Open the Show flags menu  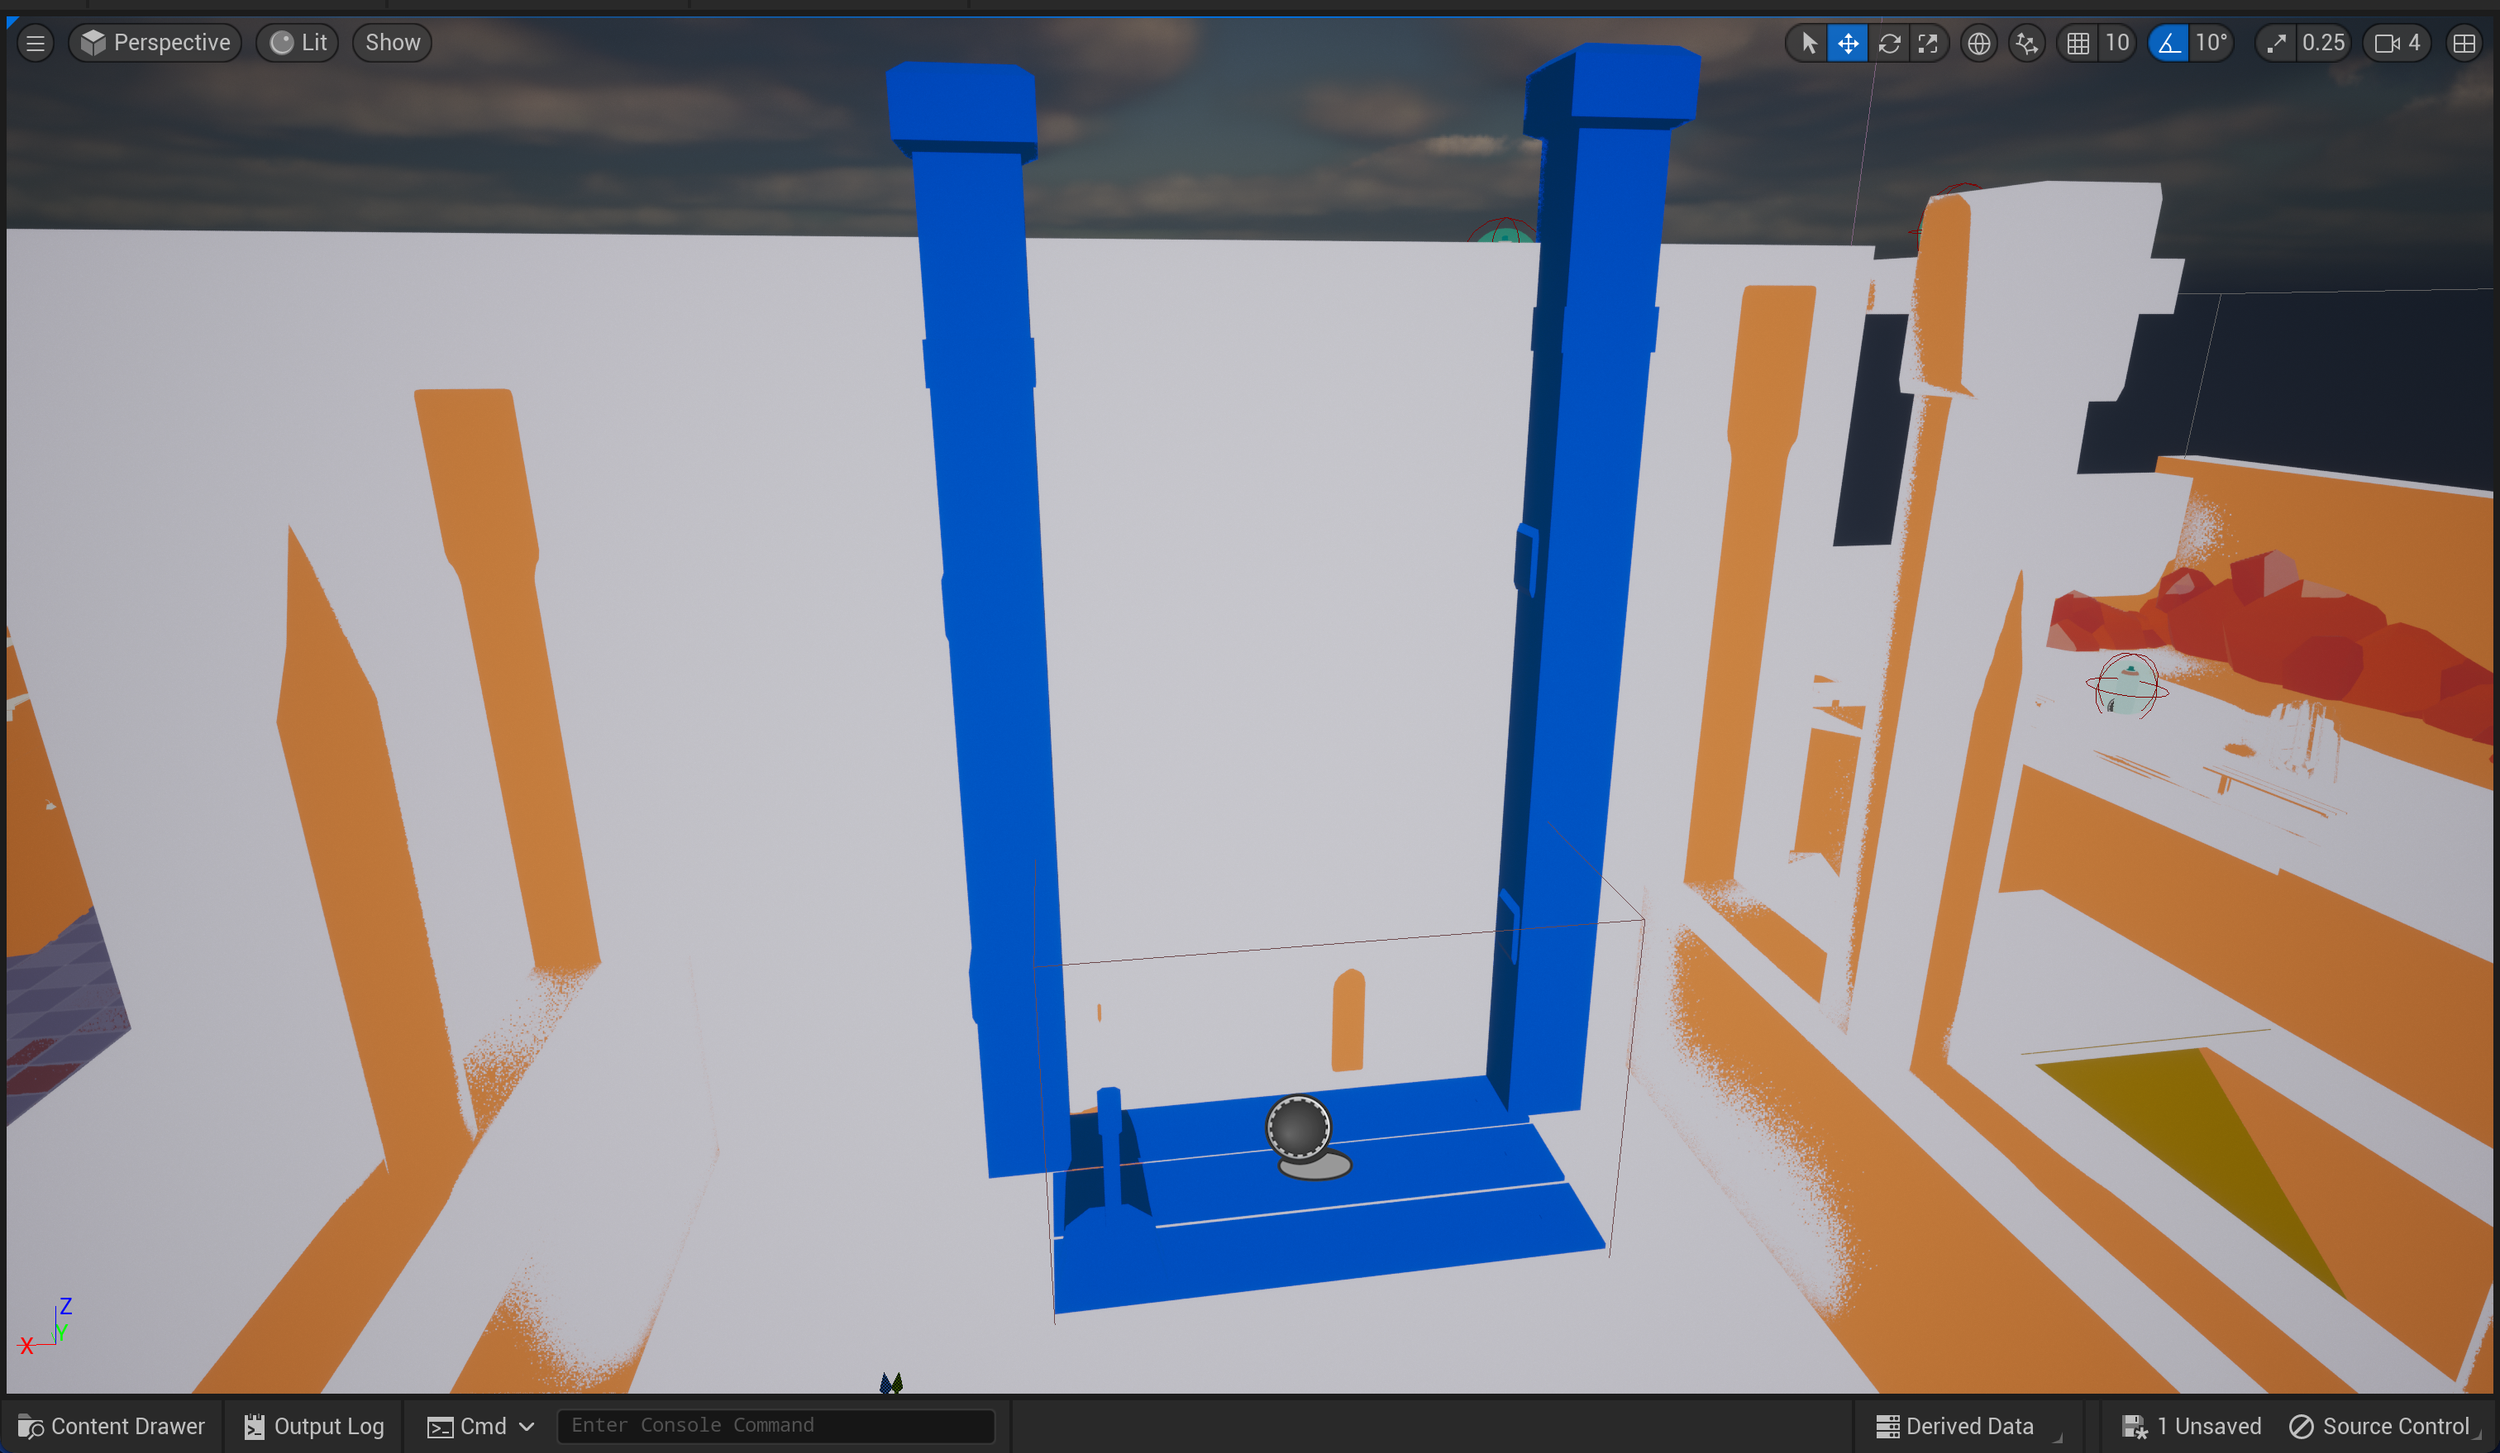pos(392,43)
